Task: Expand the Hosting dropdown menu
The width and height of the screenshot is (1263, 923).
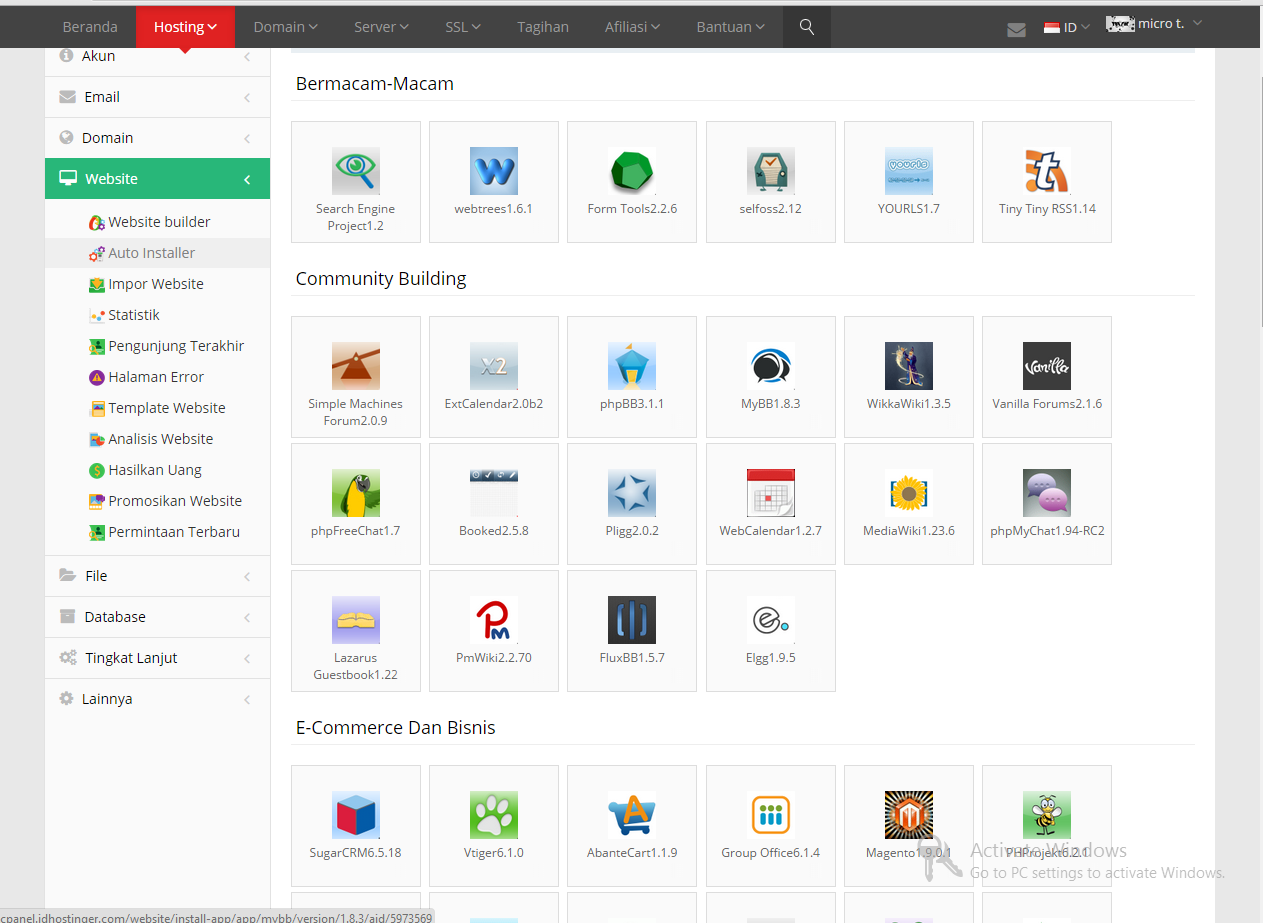Action: (186, 27)
